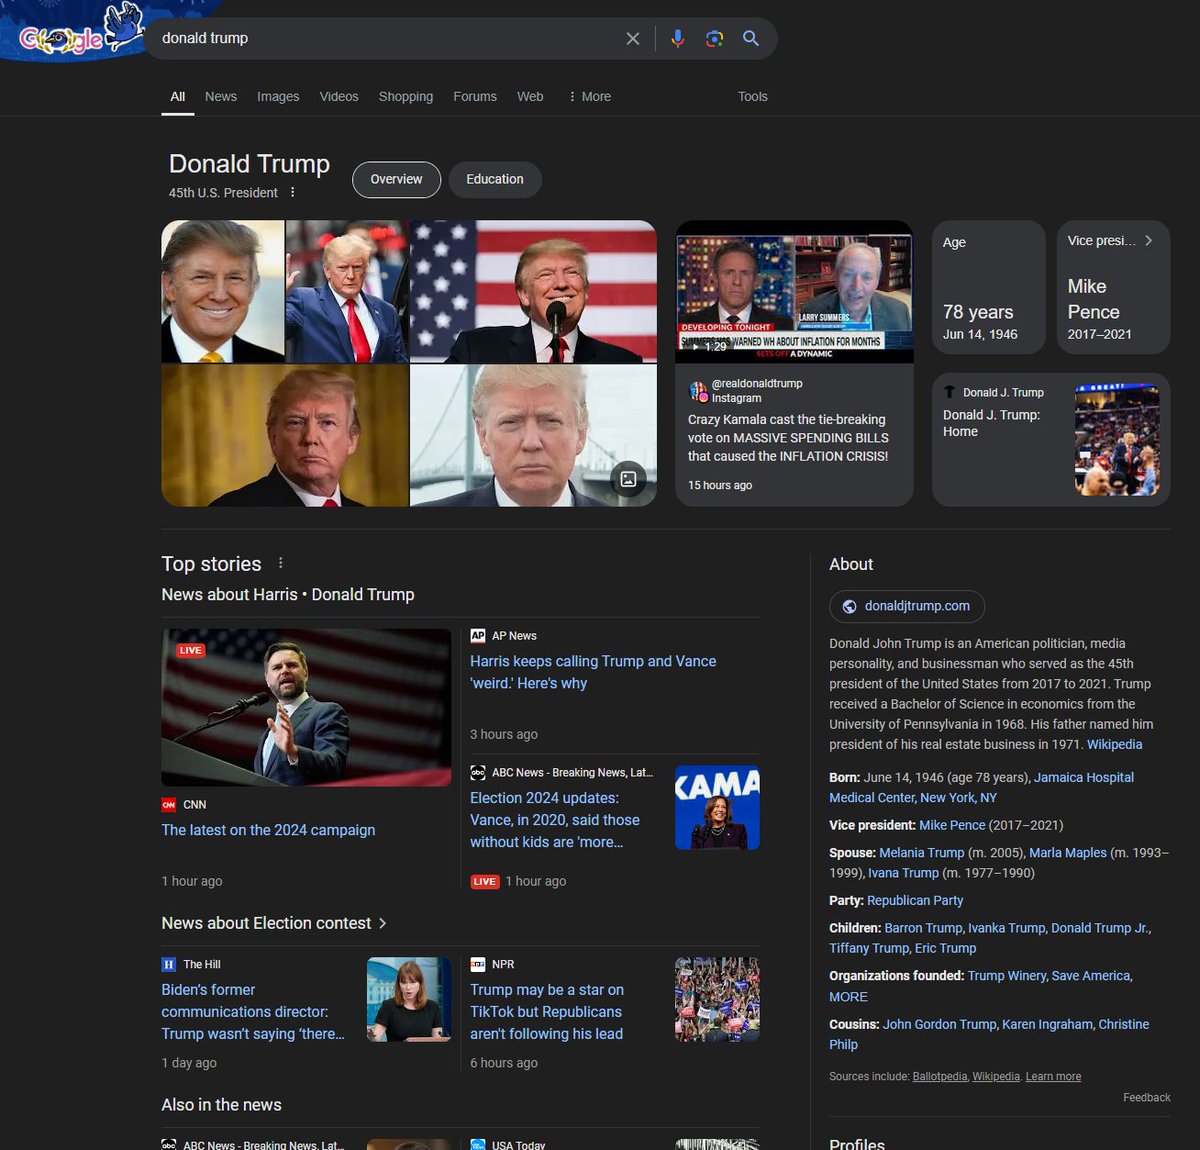Click the Marla Maples spouse link

(x=1068, y=852)
